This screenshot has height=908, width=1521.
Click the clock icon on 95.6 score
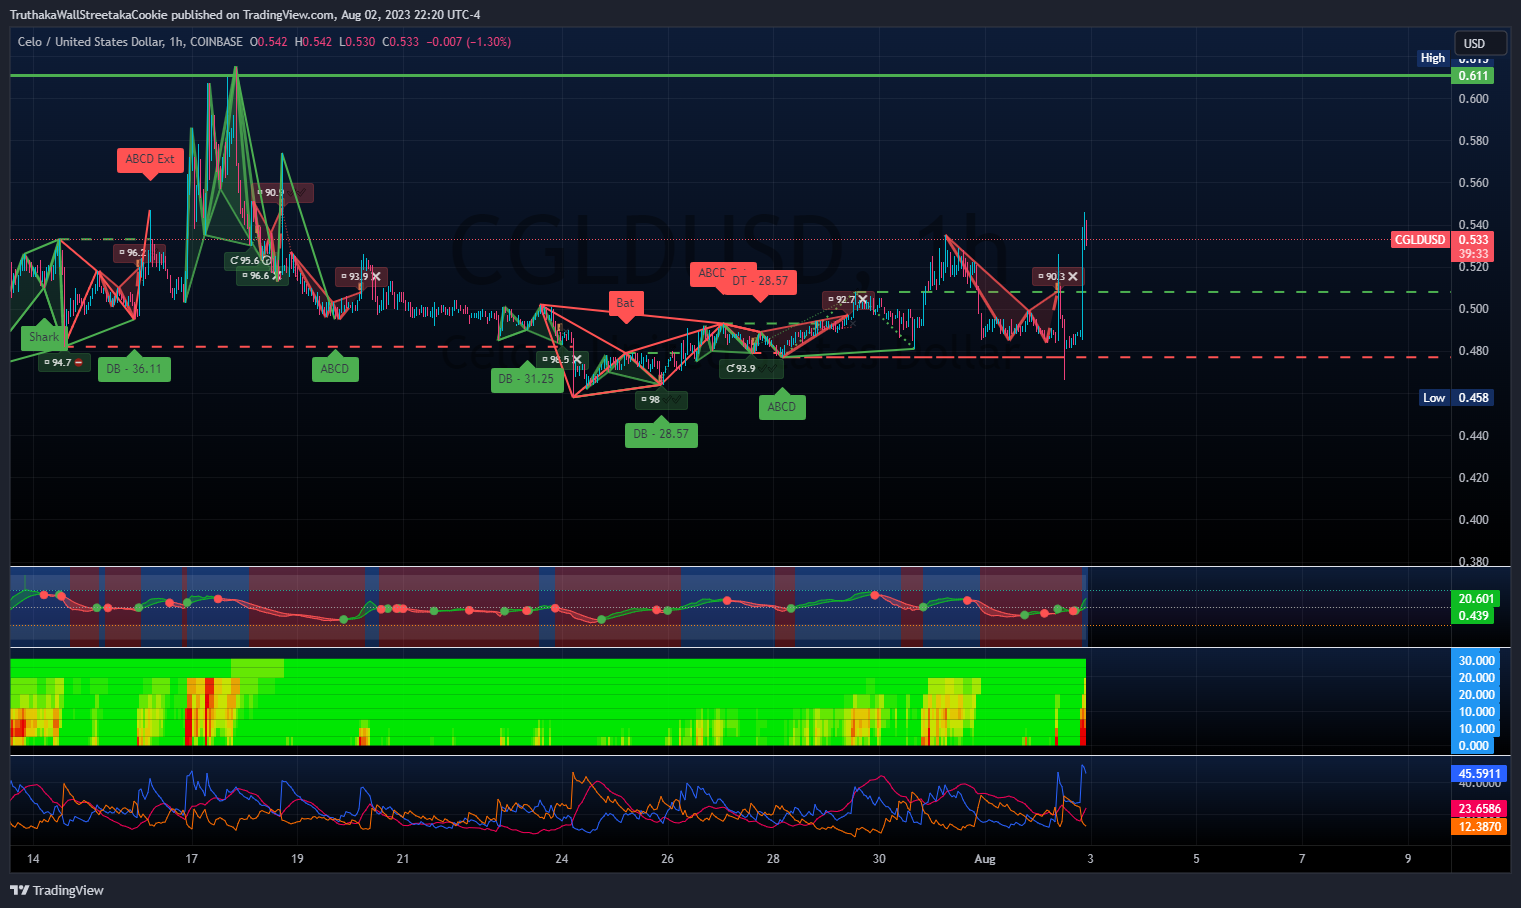point(267,261)
